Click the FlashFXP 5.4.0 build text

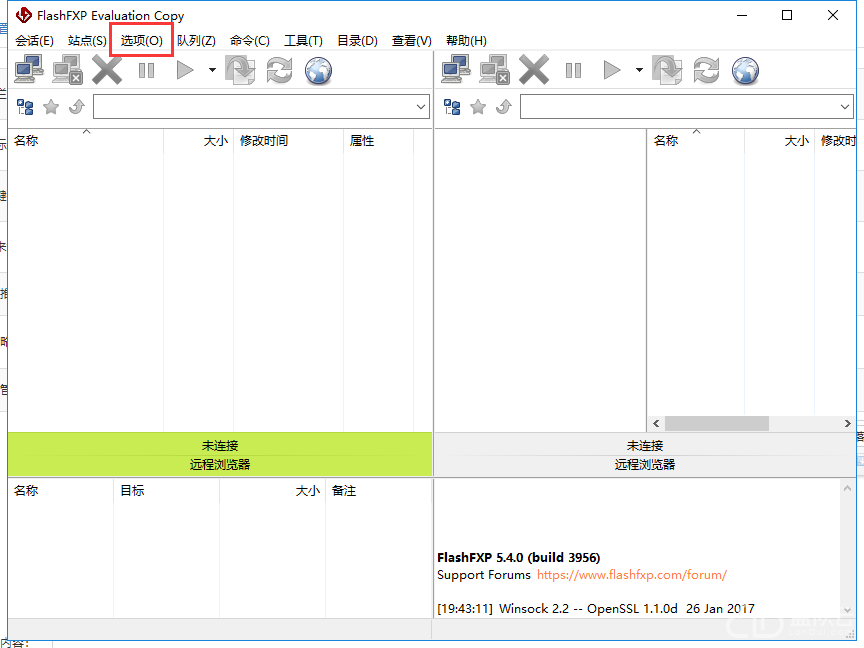tap(519, 558)
